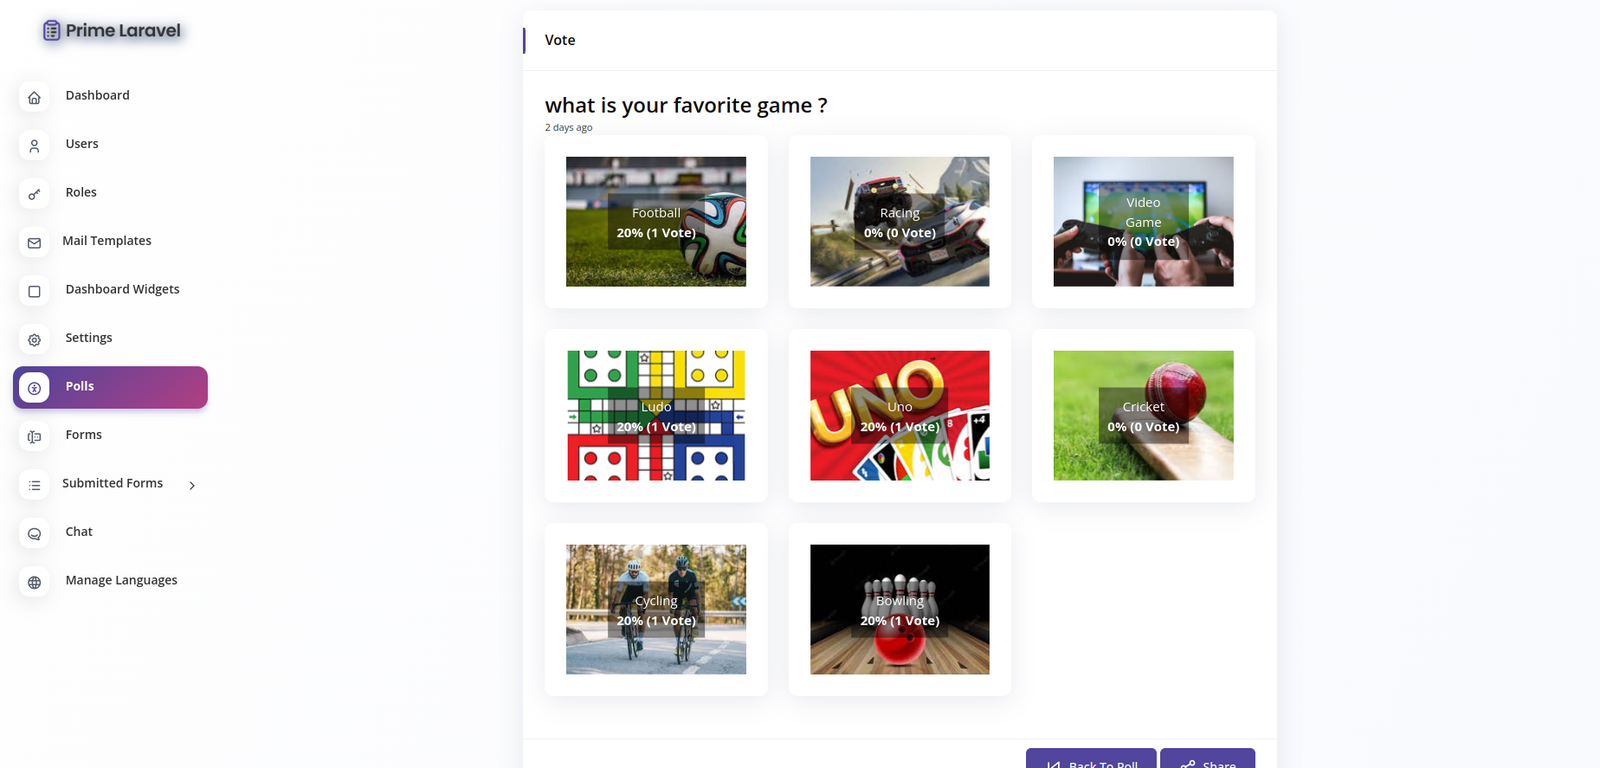Select the Racing poll image
This screenshot has height=768, width=1600.
[900, 222]
